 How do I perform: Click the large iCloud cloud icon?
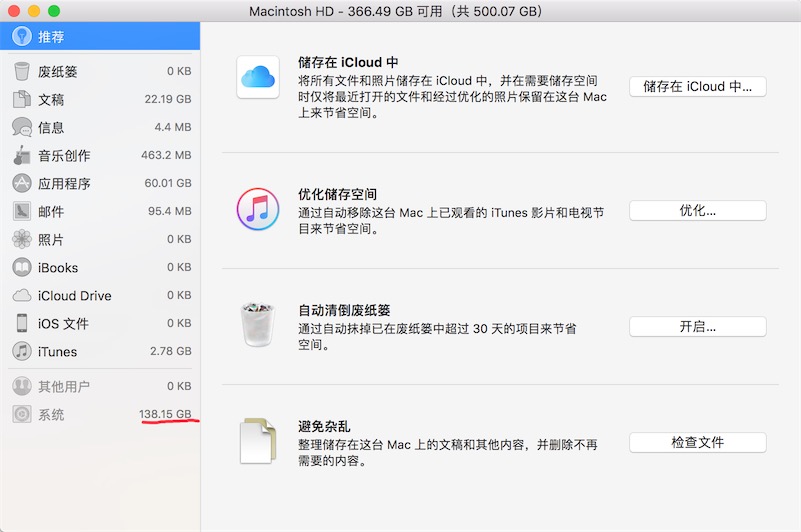[x=258, y=77]
